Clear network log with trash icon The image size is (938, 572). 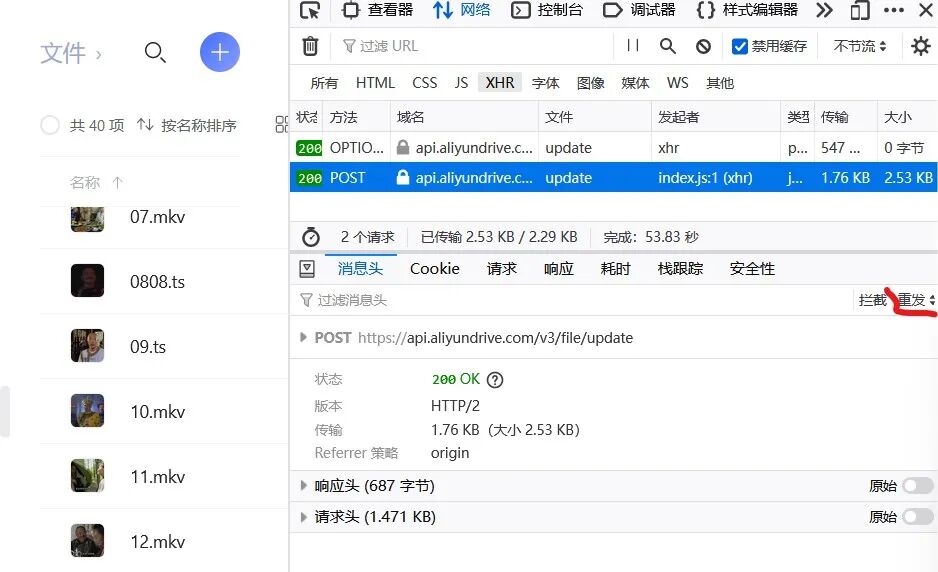tap(310, 46)
